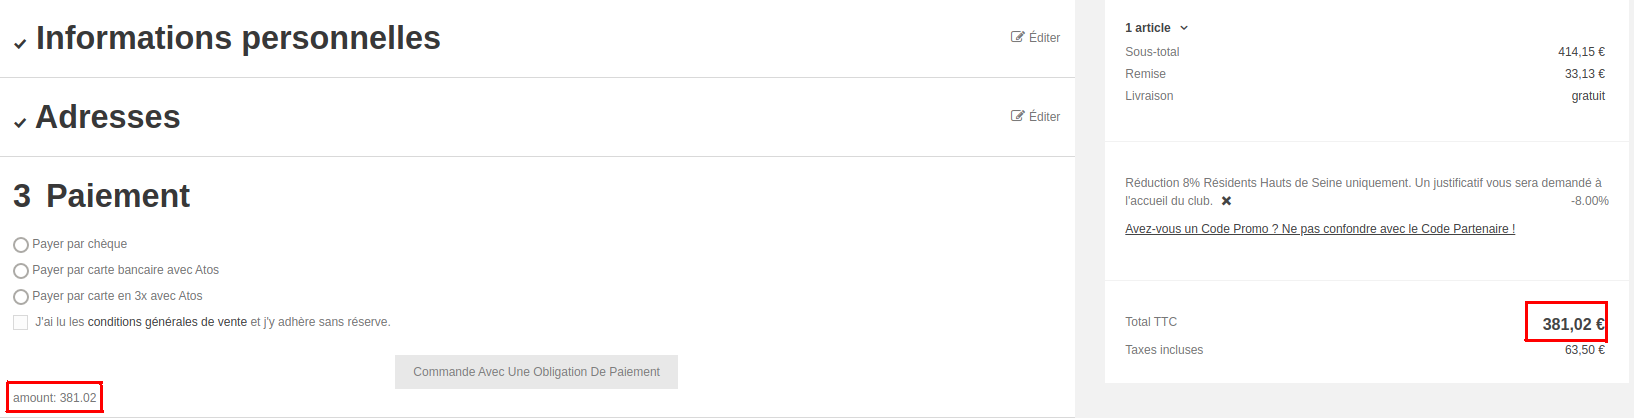
Task: Click the 381,02 € total amount
Action: coord(1572,324)
